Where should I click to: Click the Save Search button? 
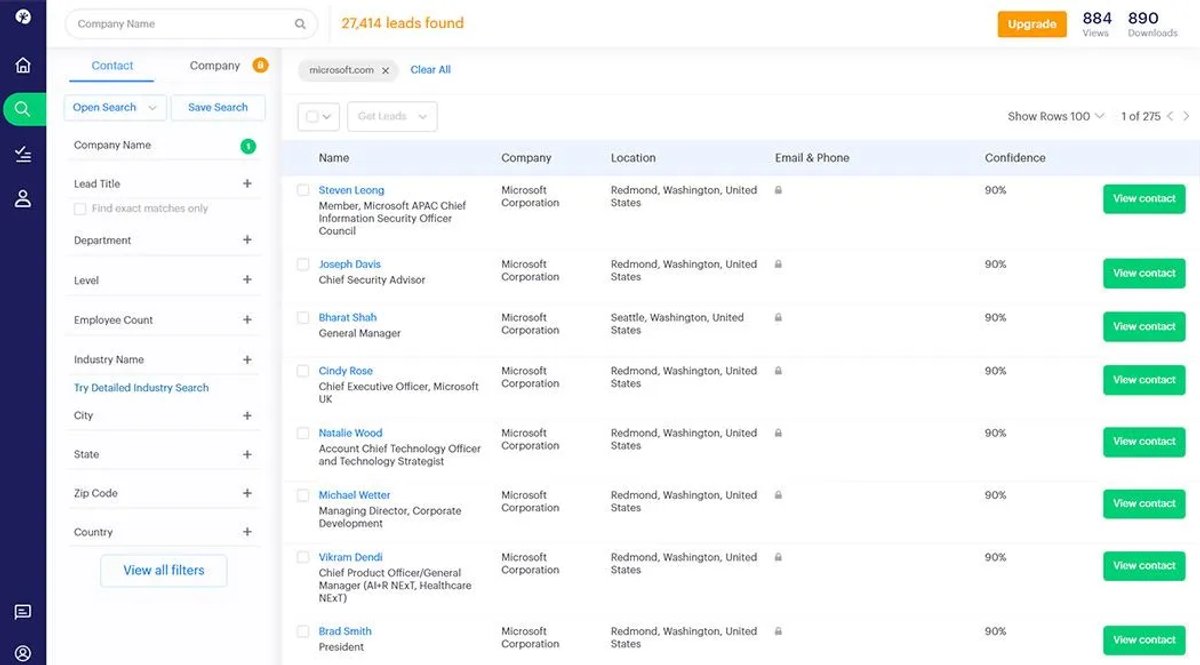point(218,108)
